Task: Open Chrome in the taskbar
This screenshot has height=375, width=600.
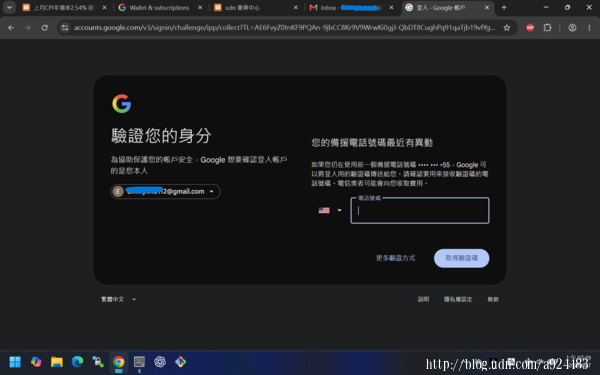Action: click(119, 362)
